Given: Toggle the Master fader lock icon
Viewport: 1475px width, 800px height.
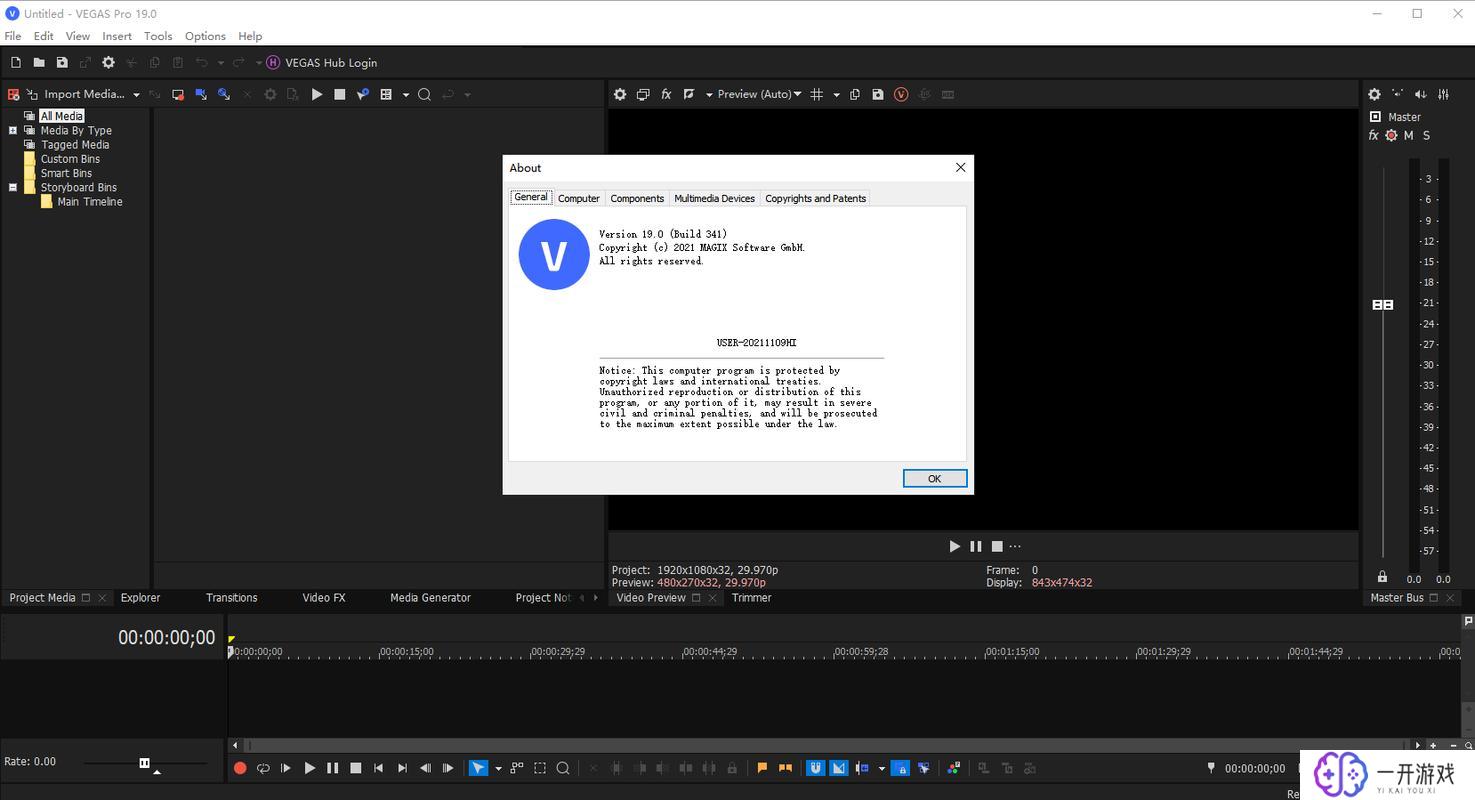Looking at the screenshot, I should (1382, 577).
